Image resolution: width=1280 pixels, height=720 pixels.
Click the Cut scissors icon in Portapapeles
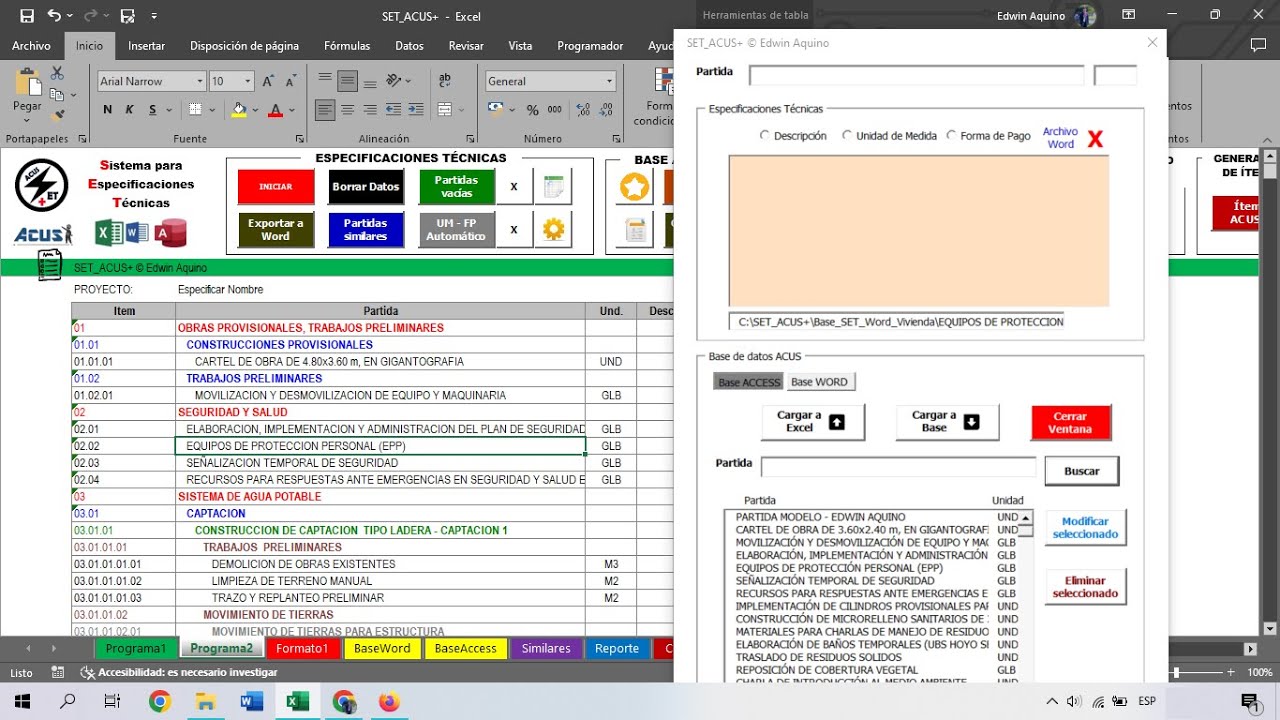coord(57,74)
